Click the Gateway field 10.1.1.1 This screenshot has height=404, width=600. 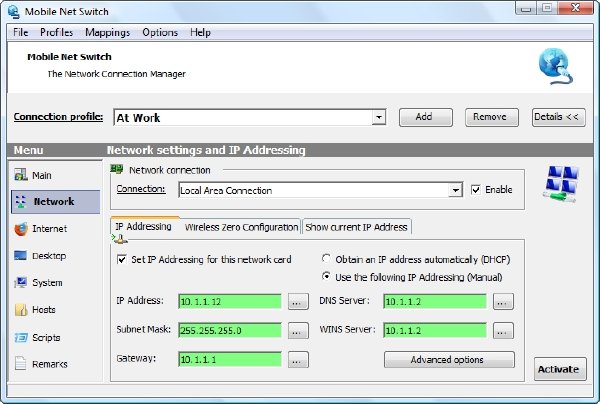pos(230,360)
